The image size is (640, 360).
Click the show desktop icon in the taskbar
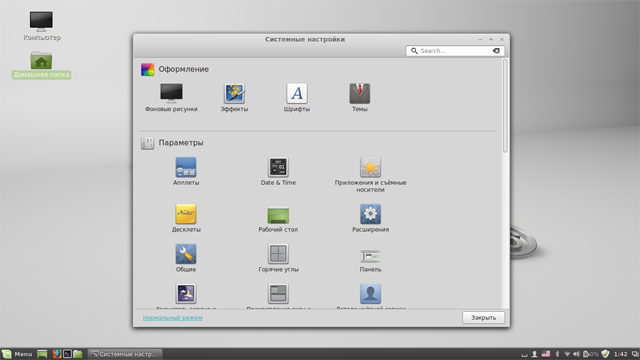coord(42,354)
